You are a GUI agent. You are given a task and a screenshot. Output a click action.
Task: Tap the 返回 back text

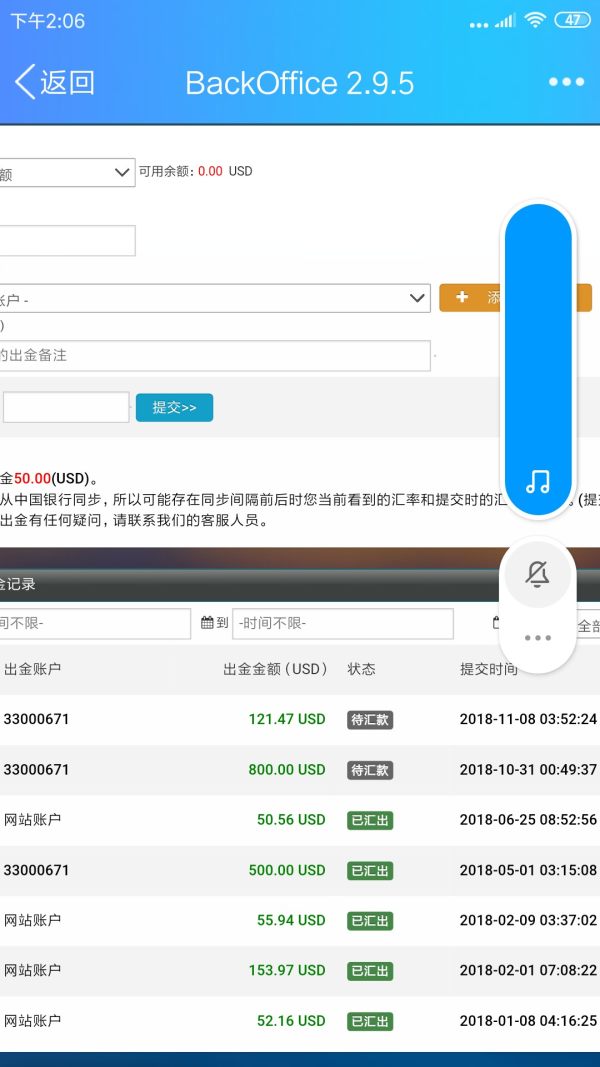68,82
